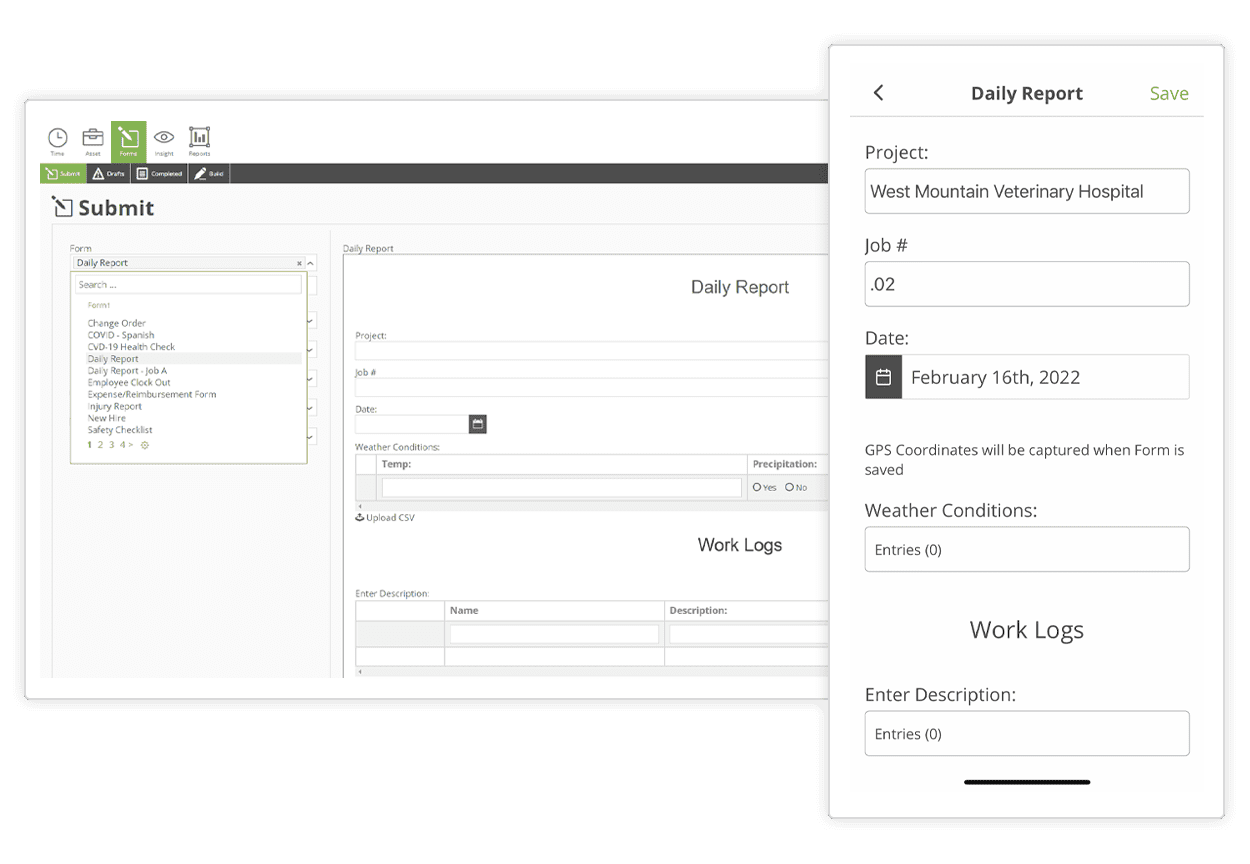Tap Save in the mobile Daily Report

coord(1168,93)
